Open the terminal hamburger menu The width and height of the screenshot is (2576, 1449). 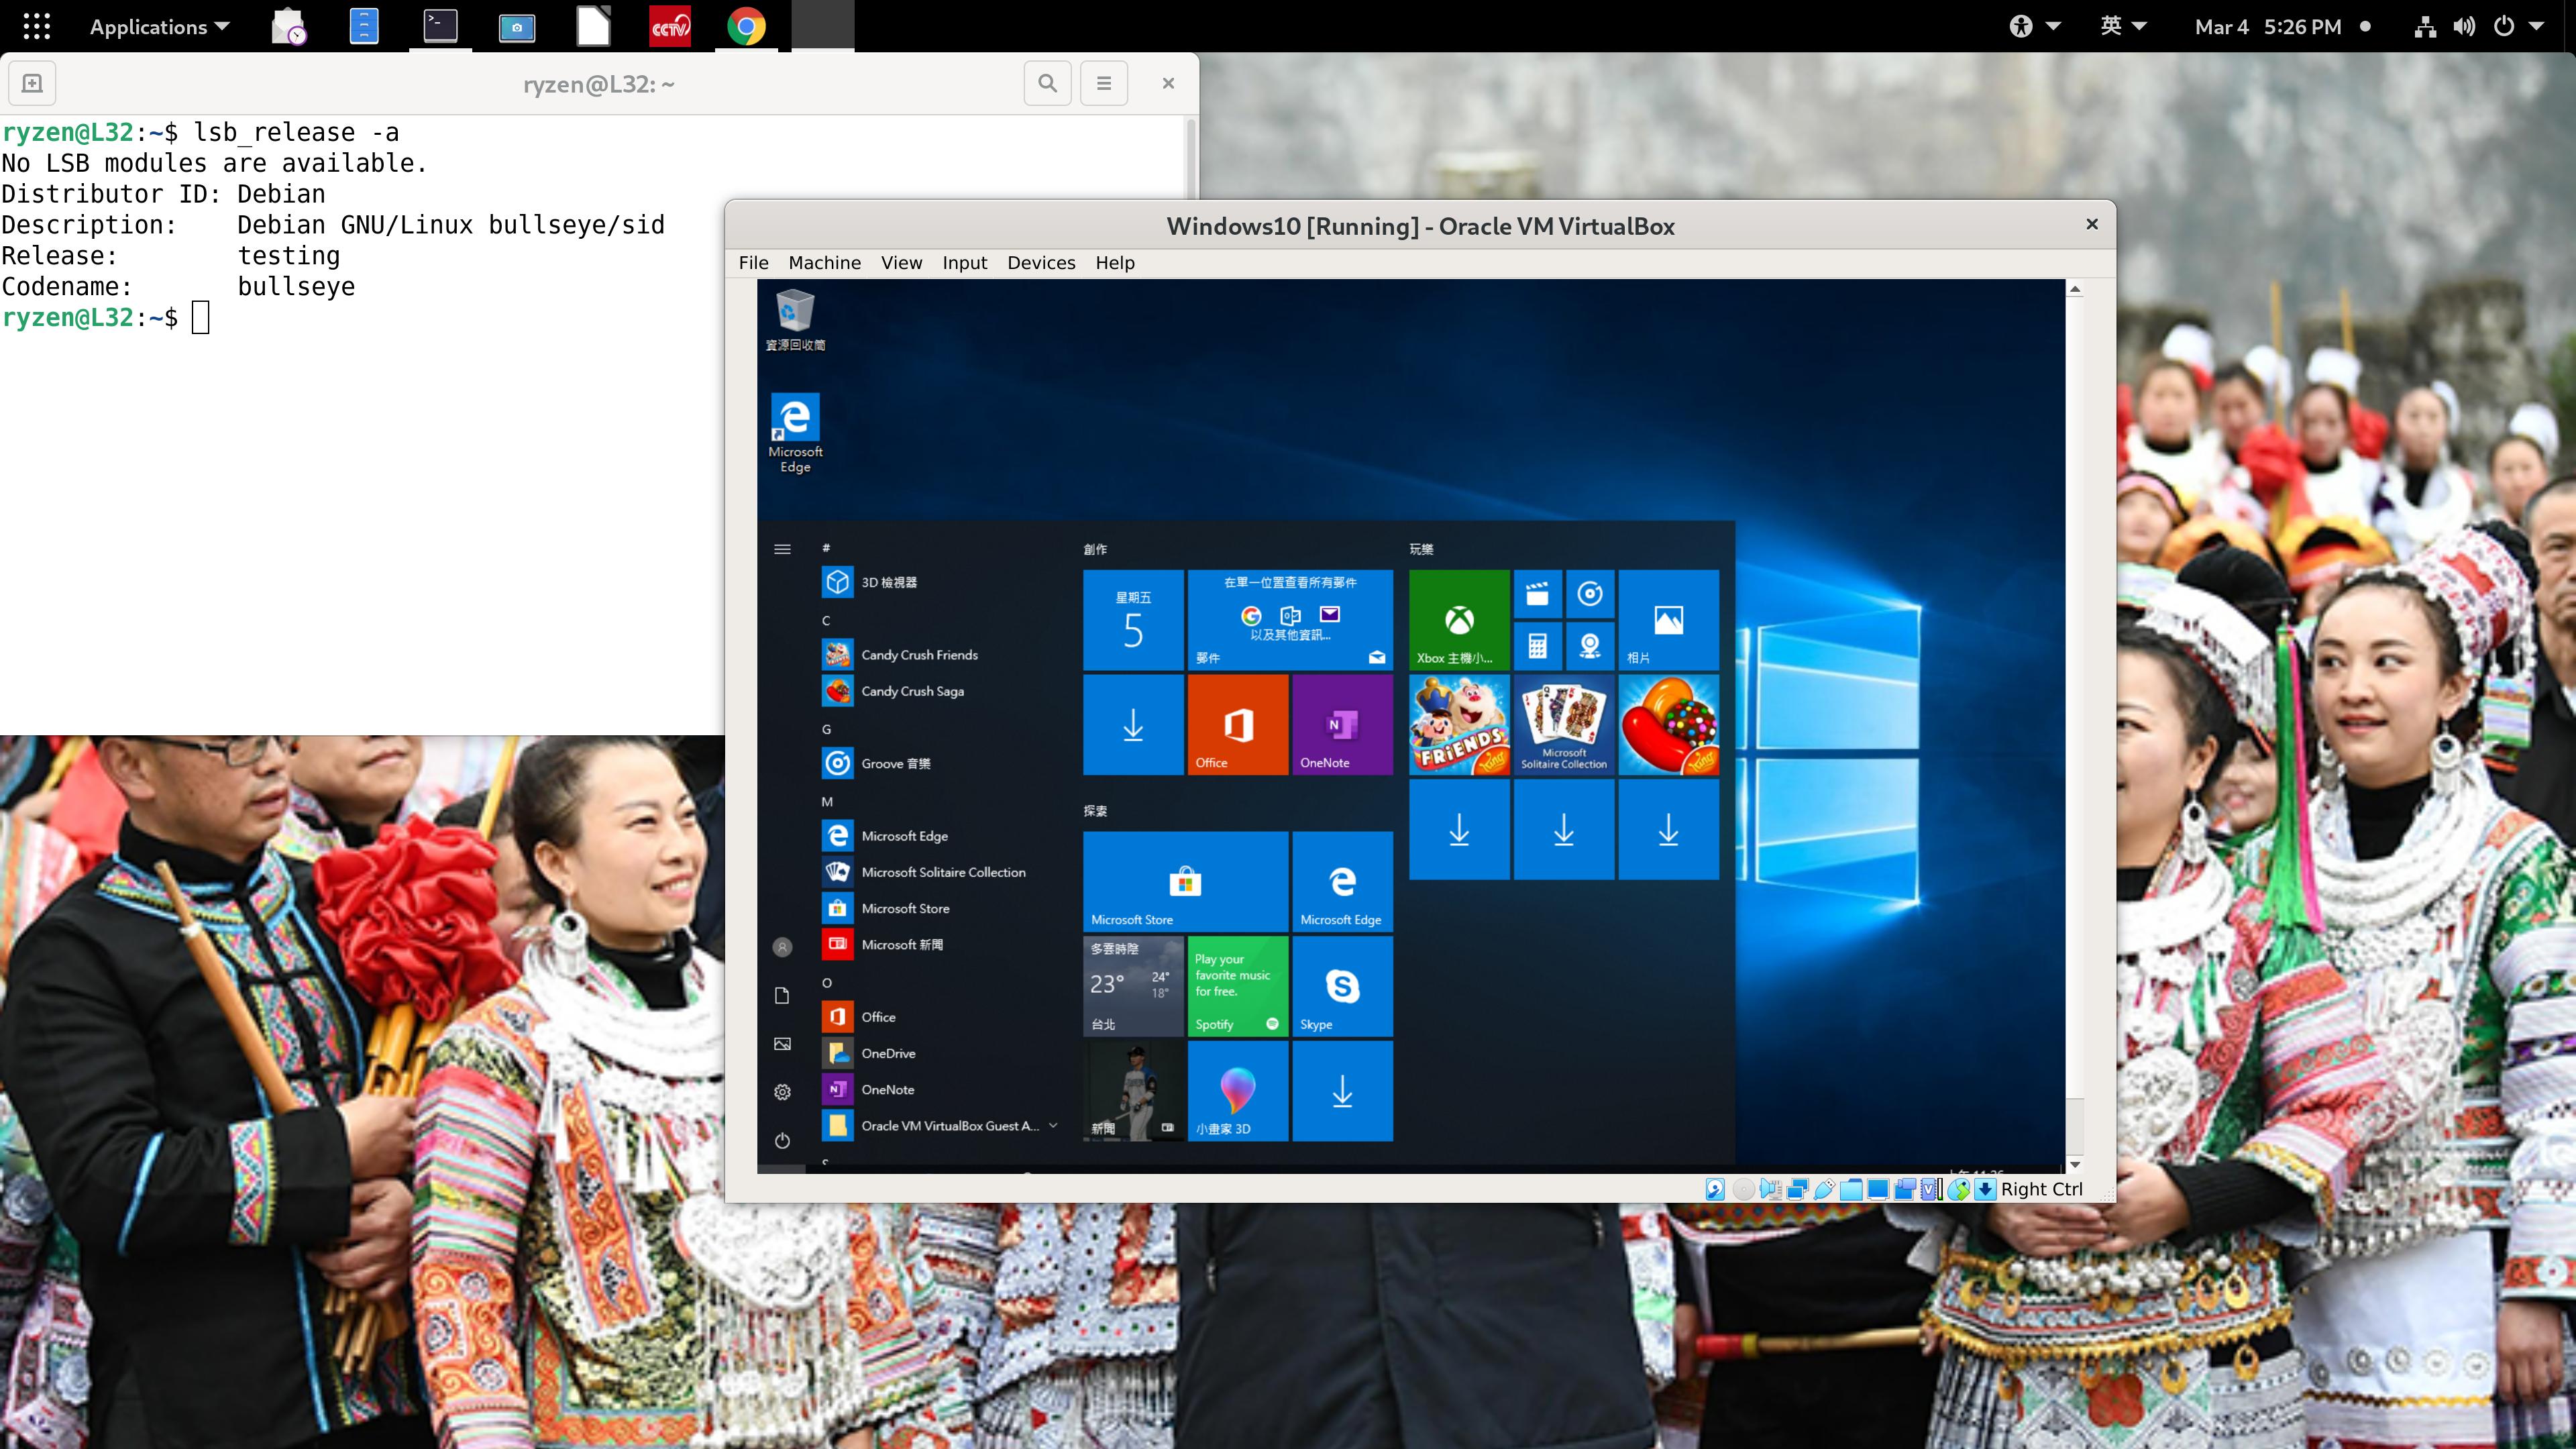1104,83
